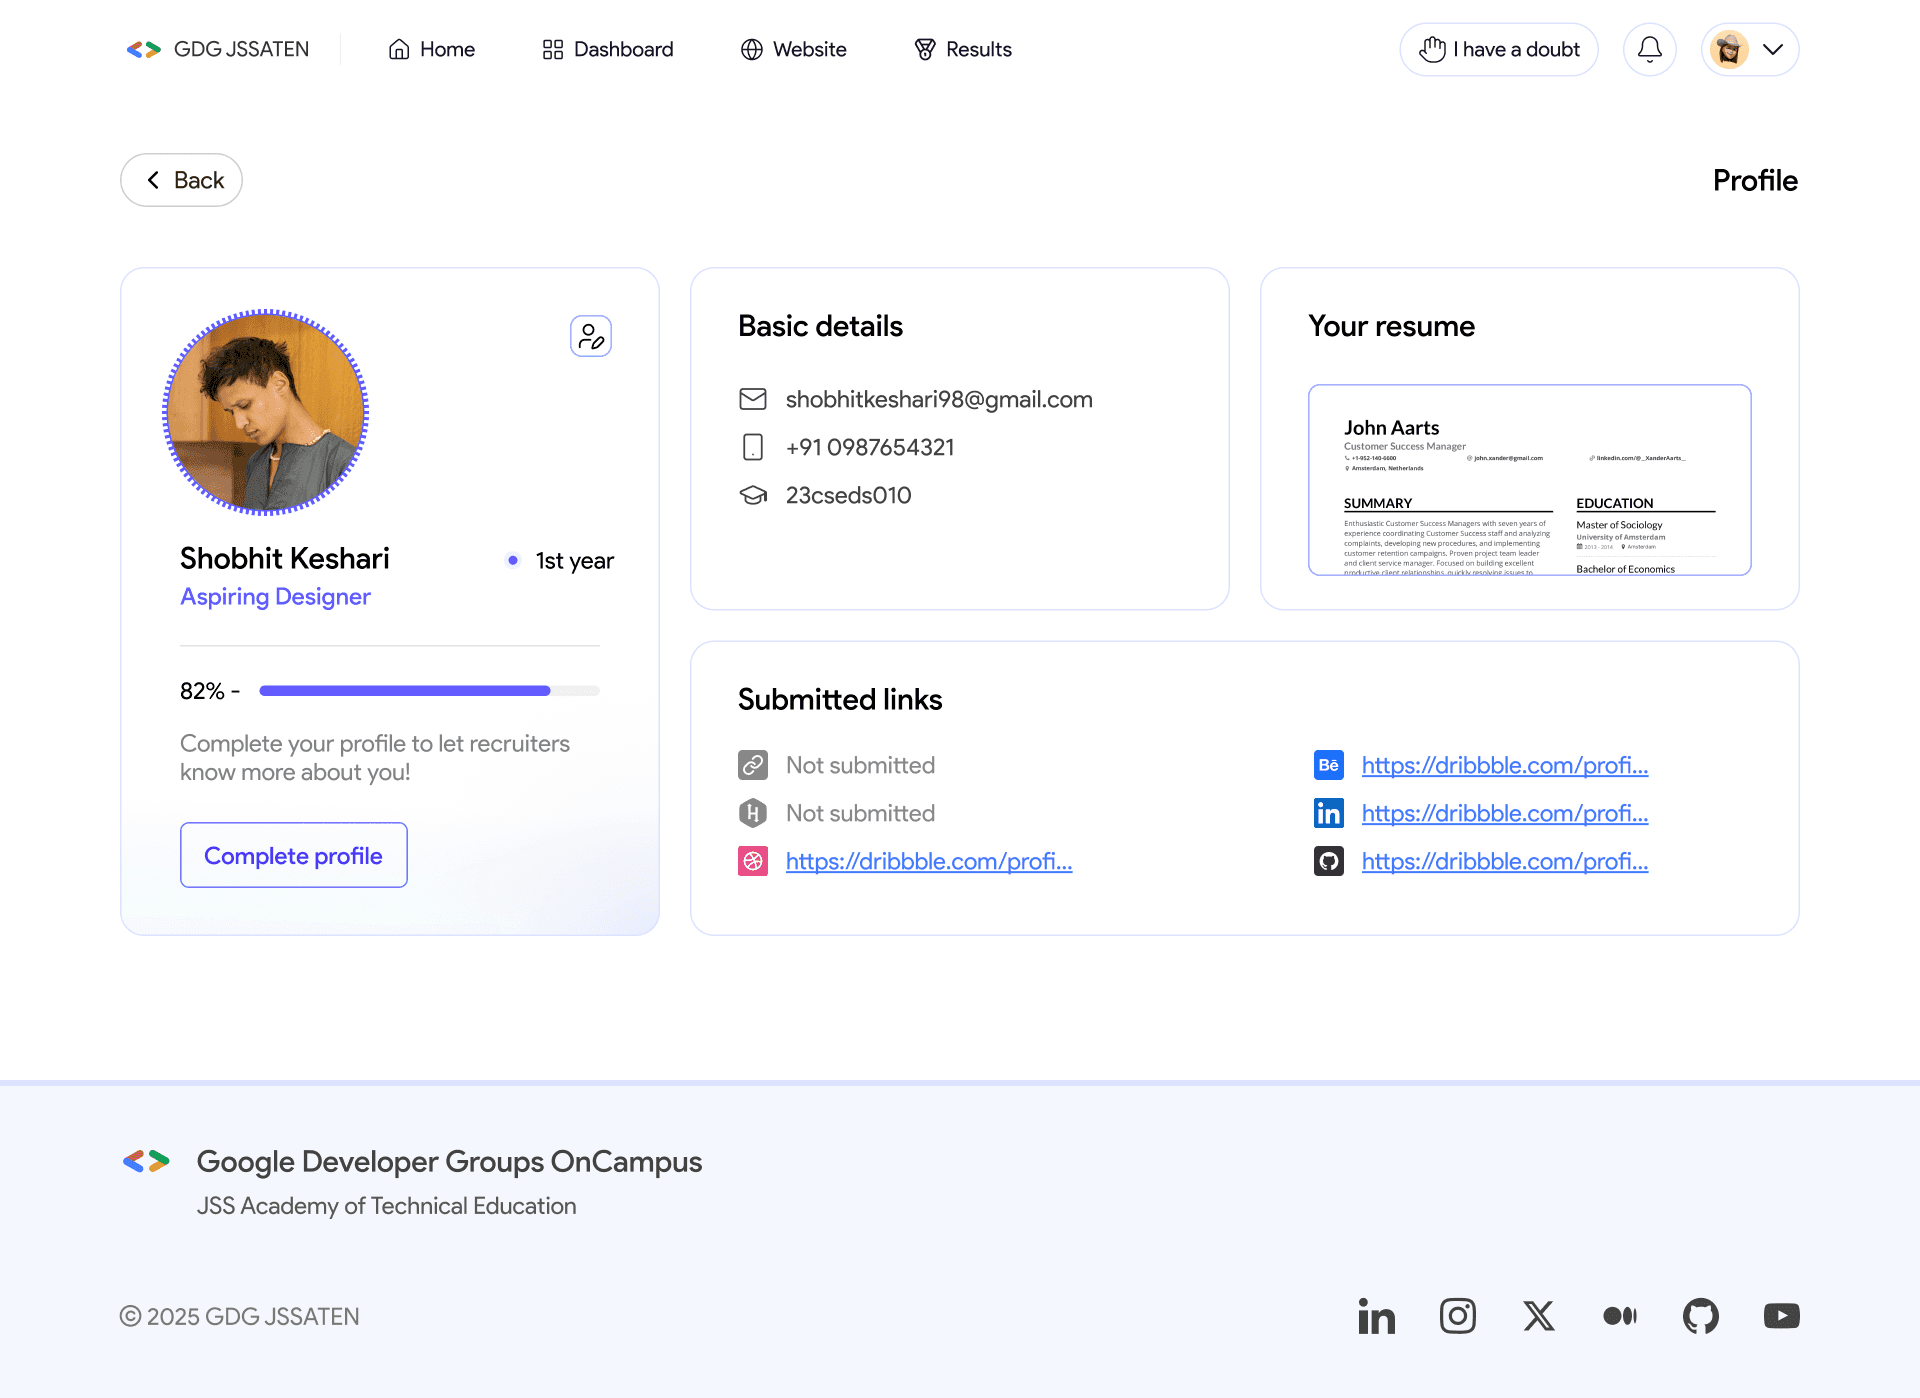This screenshot has height=1398, width=1920.
Task: Open the GitHub submitted link
Action: 1504,861
